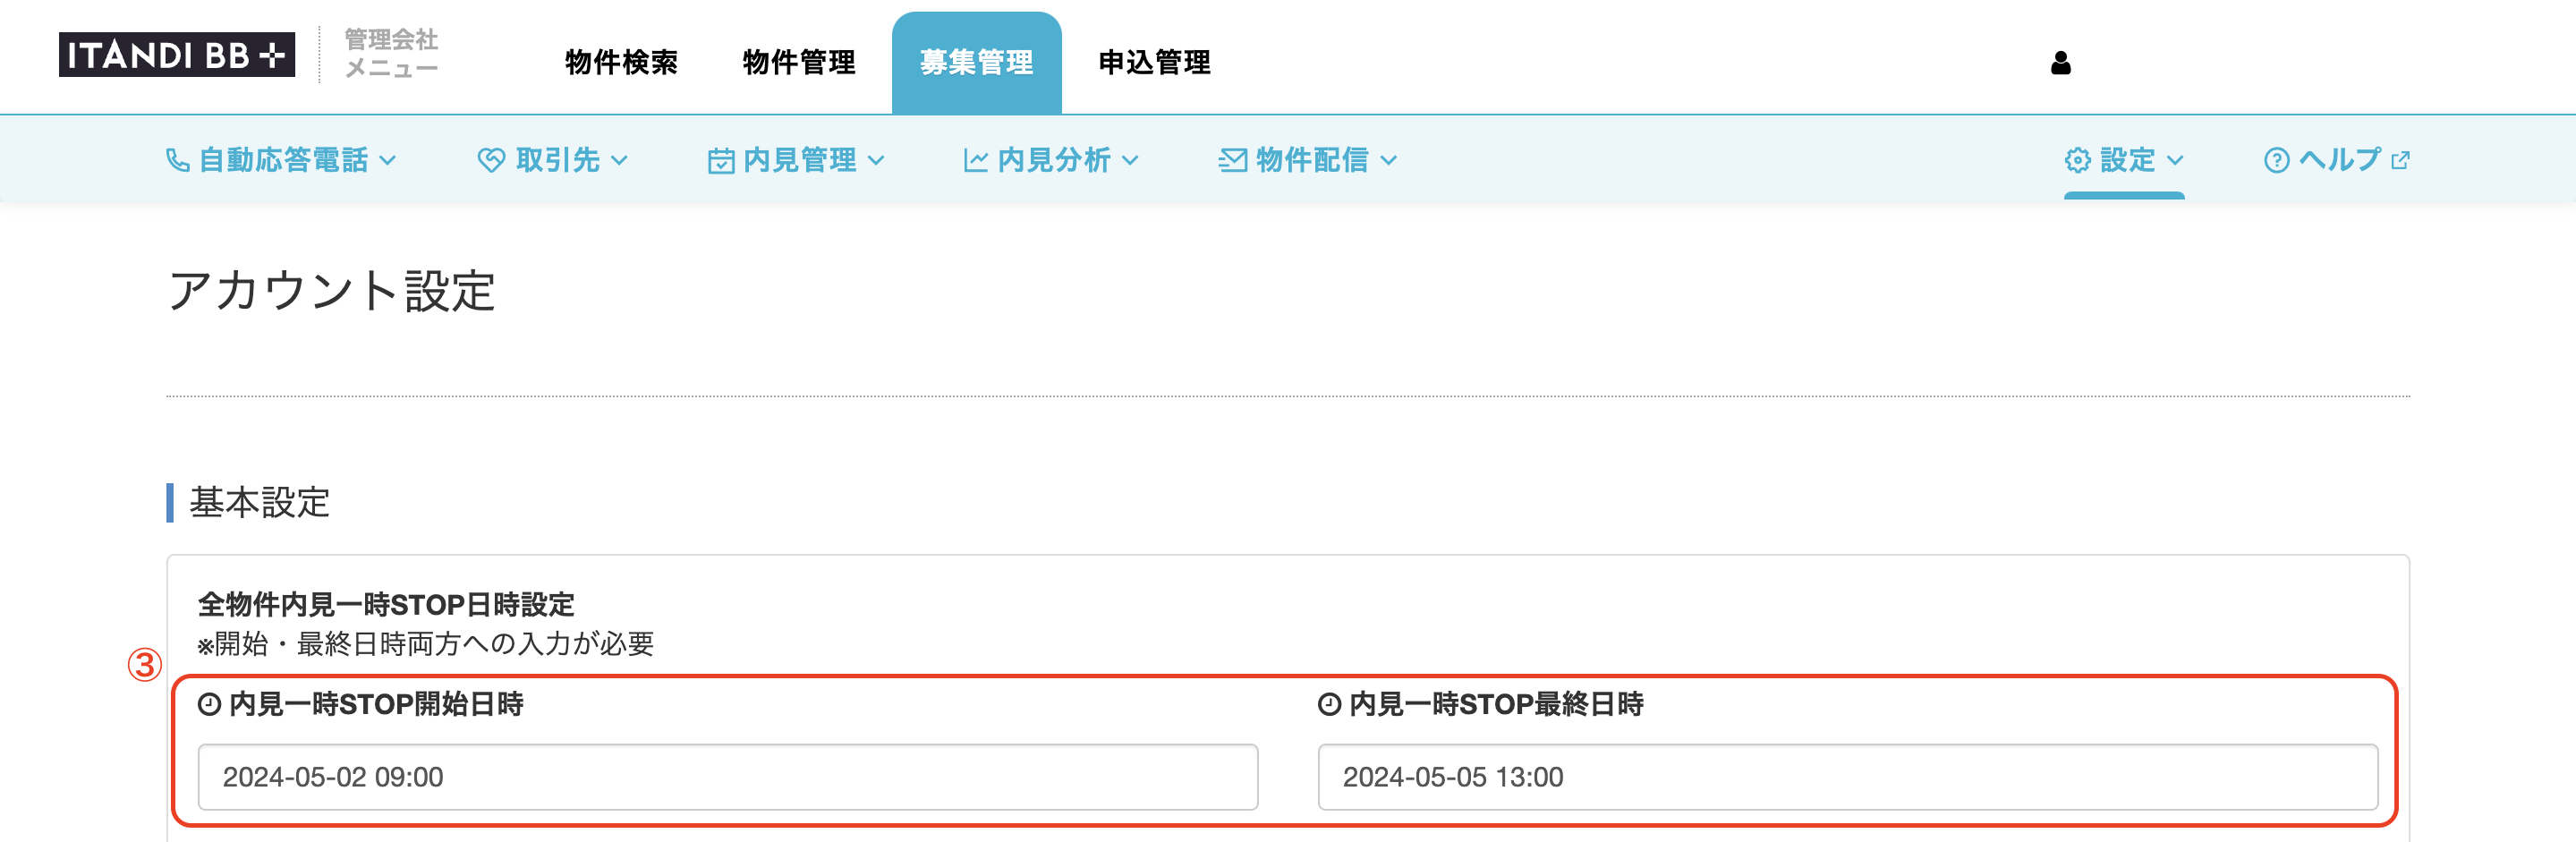Viewport: 2576px width, 842px height.
Task: Click the phone icon beside 自動応答電話
Action: click(177, 160)
